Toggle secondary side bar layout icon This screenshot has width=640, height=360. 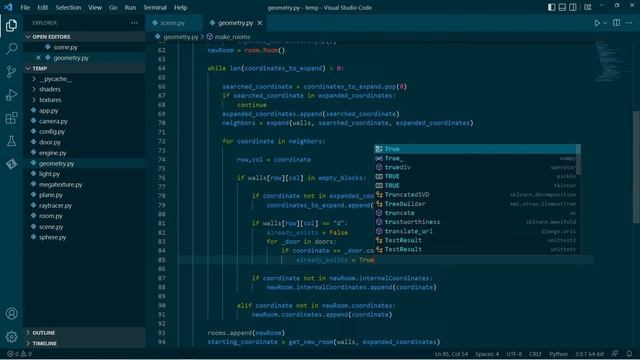(573, 7)
